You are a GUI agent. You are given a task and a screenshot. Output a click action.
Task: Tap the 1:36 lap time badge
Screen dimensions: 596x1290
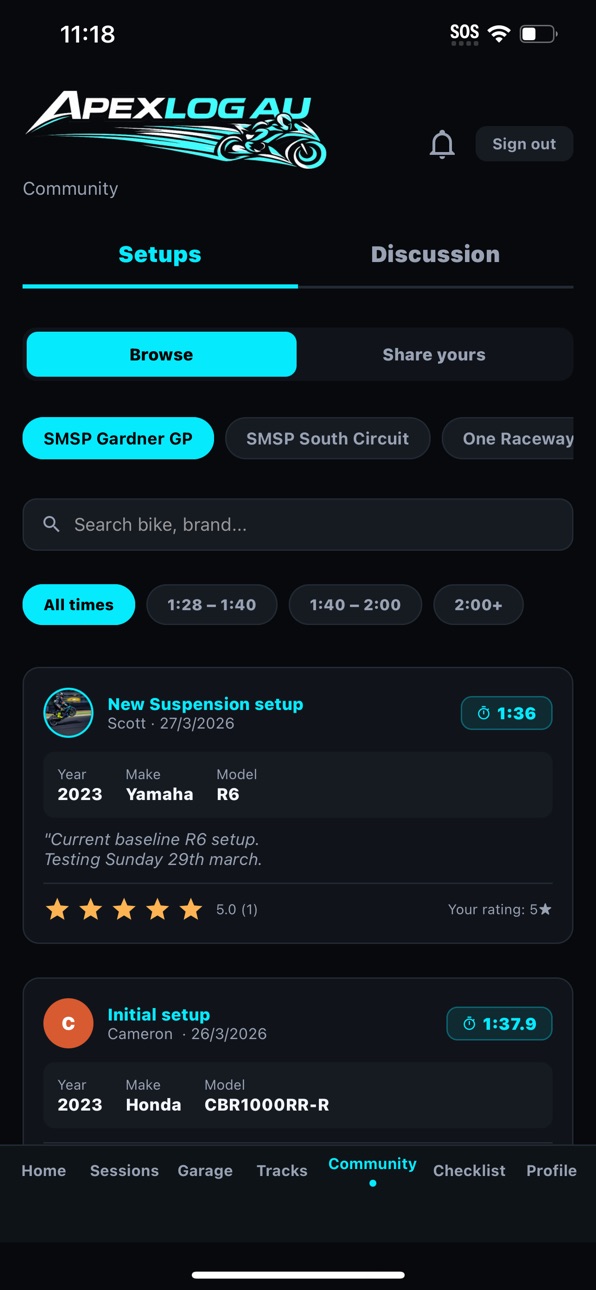(506, 713)
